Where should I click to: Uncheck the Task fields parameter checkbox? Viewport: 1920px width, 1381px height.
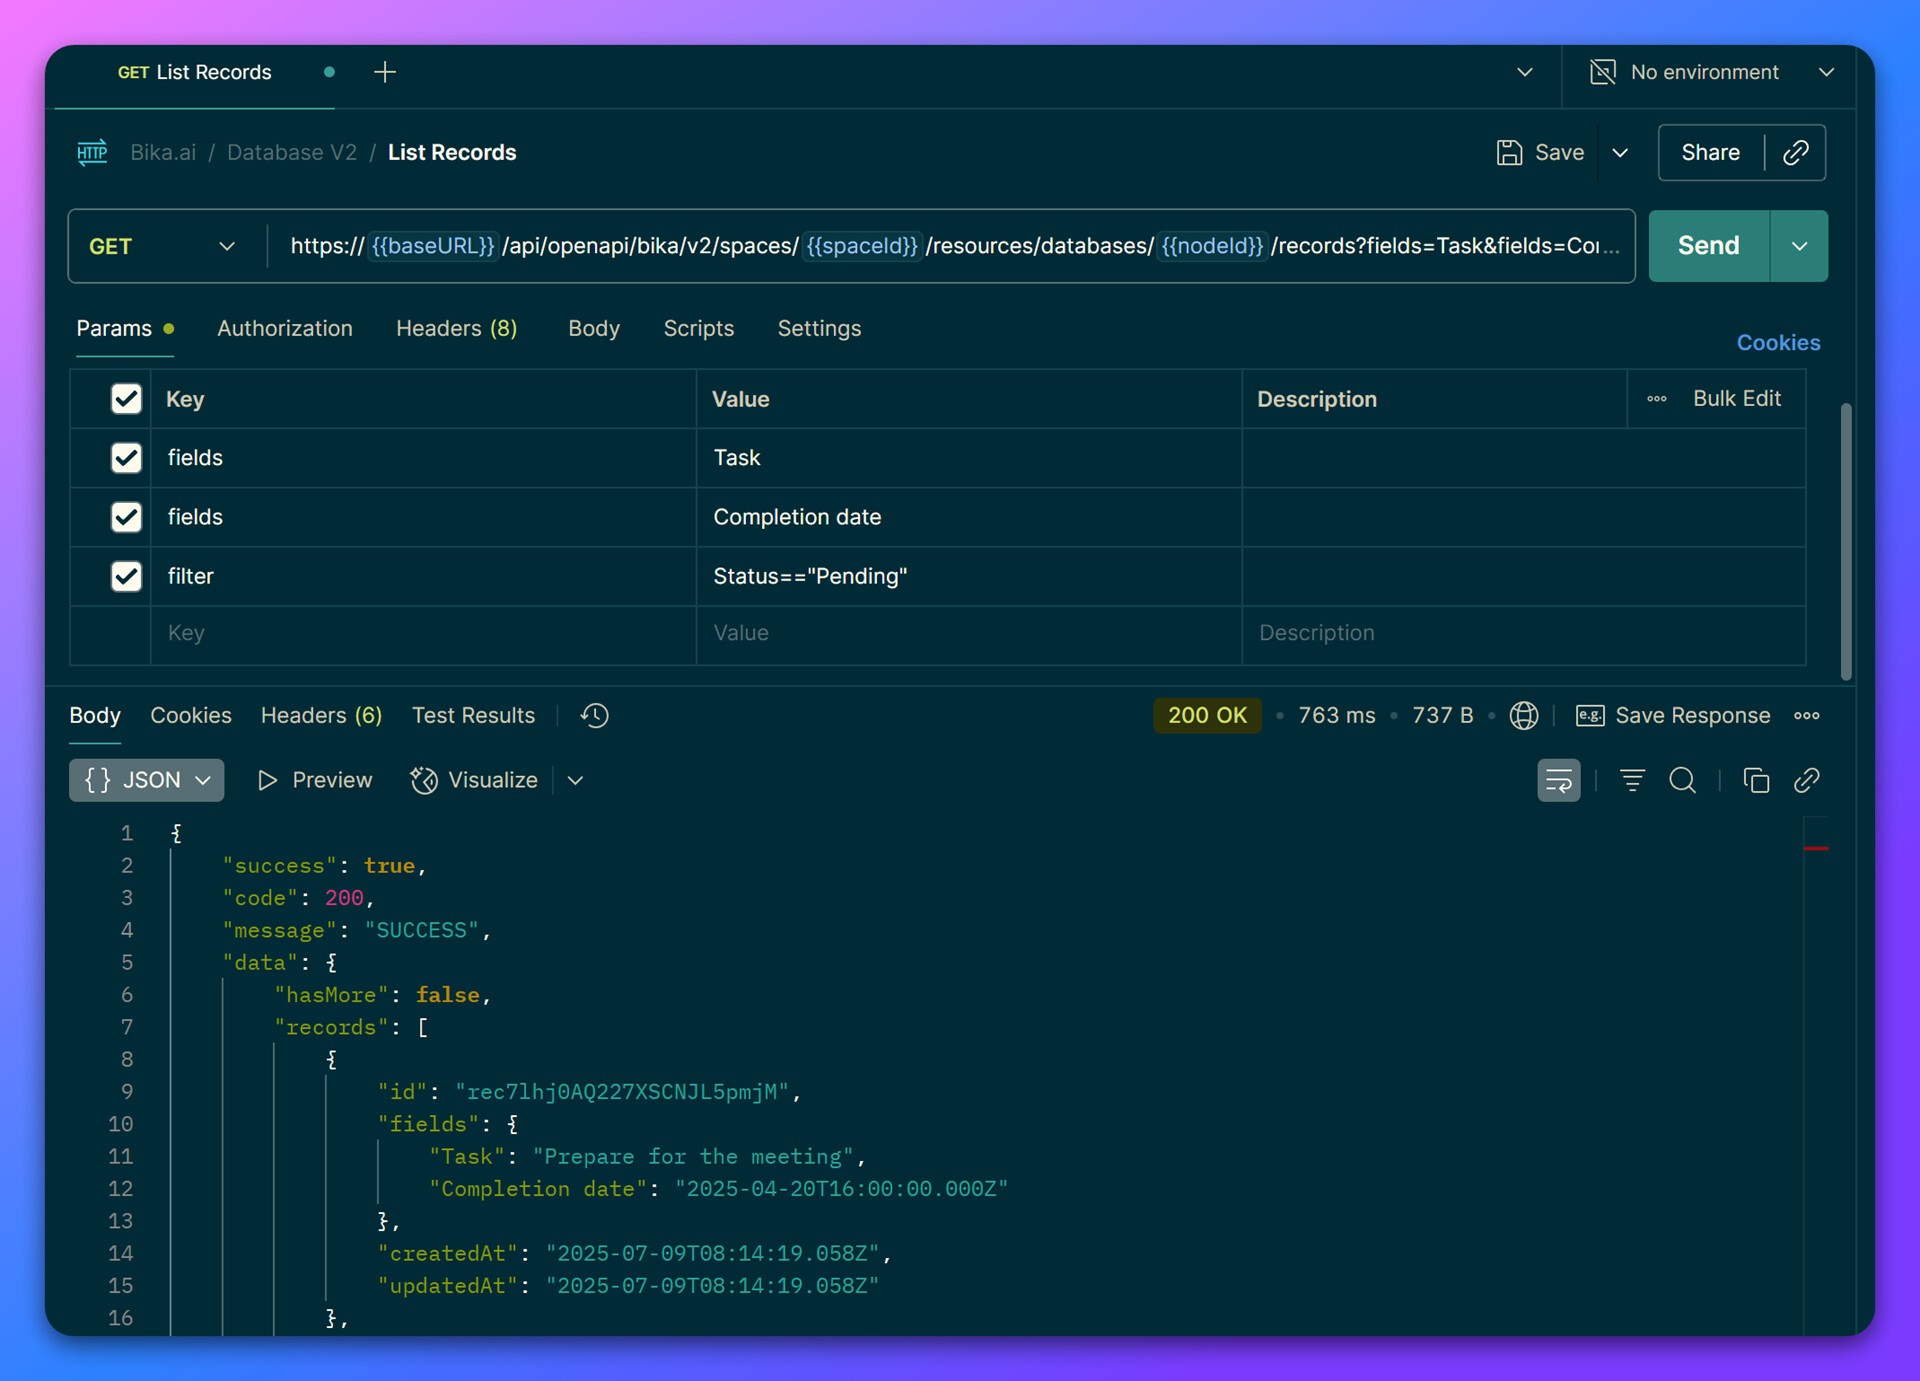tap(126, 458)
